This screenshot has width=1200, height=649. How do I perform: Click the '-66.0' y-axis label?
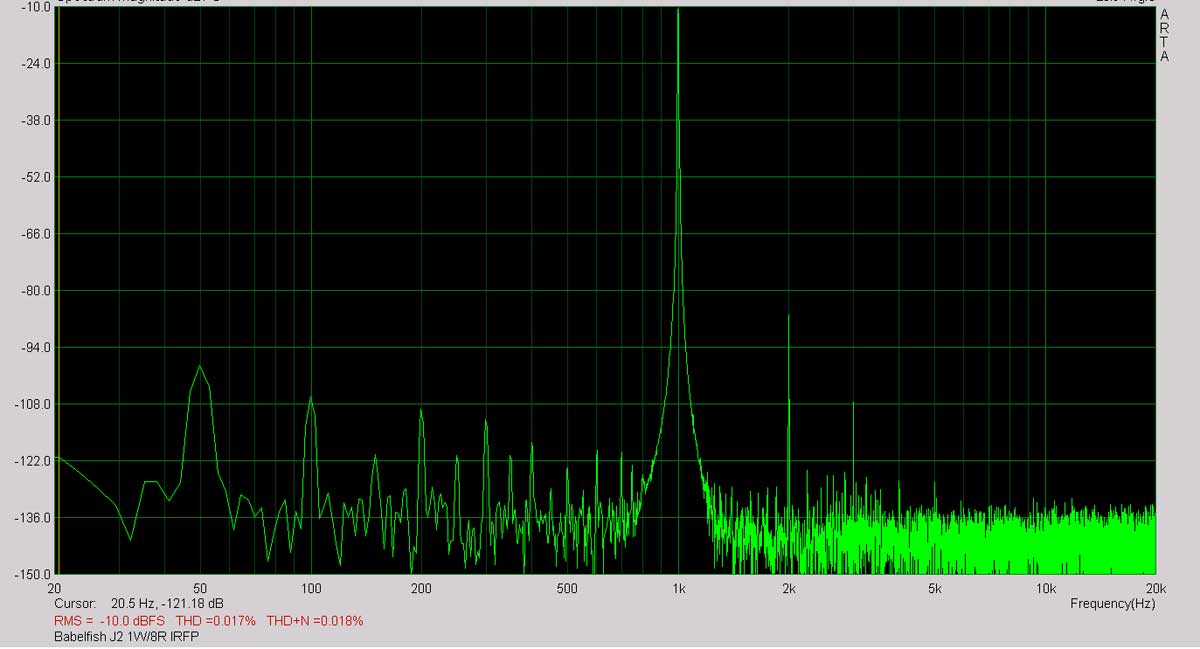pos(36,234)
